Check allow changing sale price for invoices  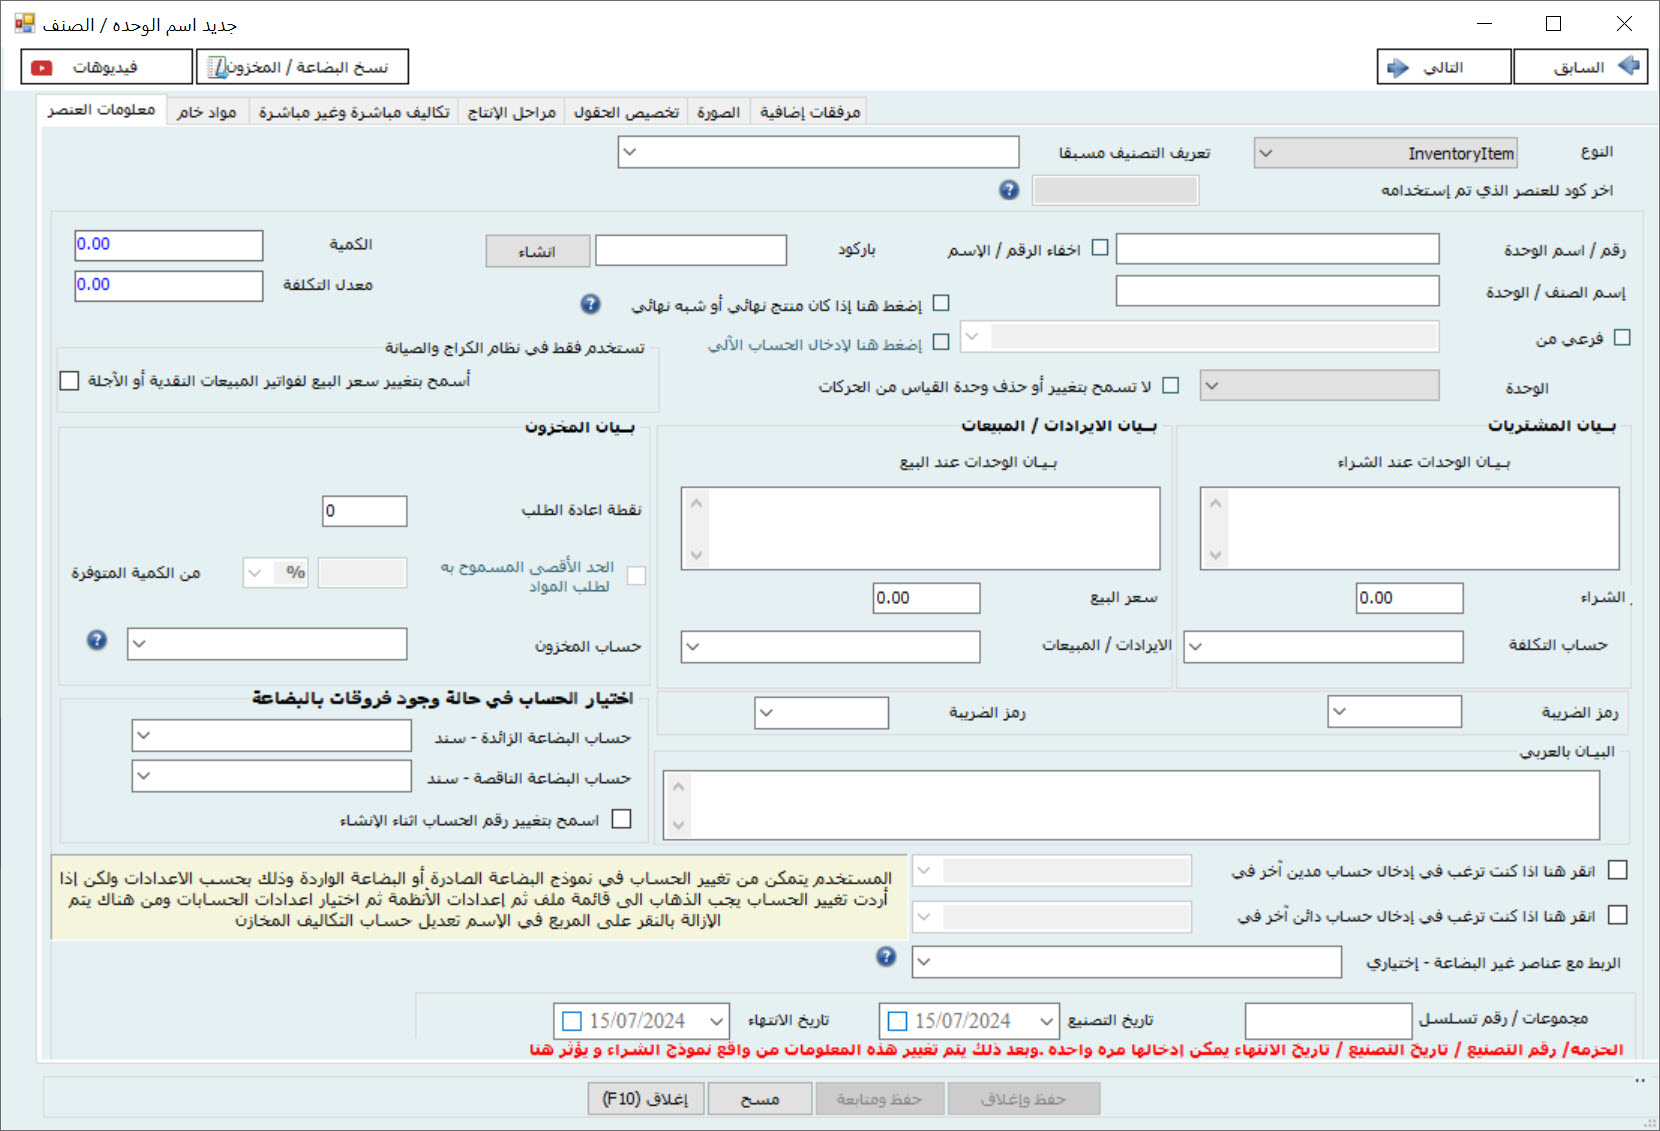click(x=69, y=381)
